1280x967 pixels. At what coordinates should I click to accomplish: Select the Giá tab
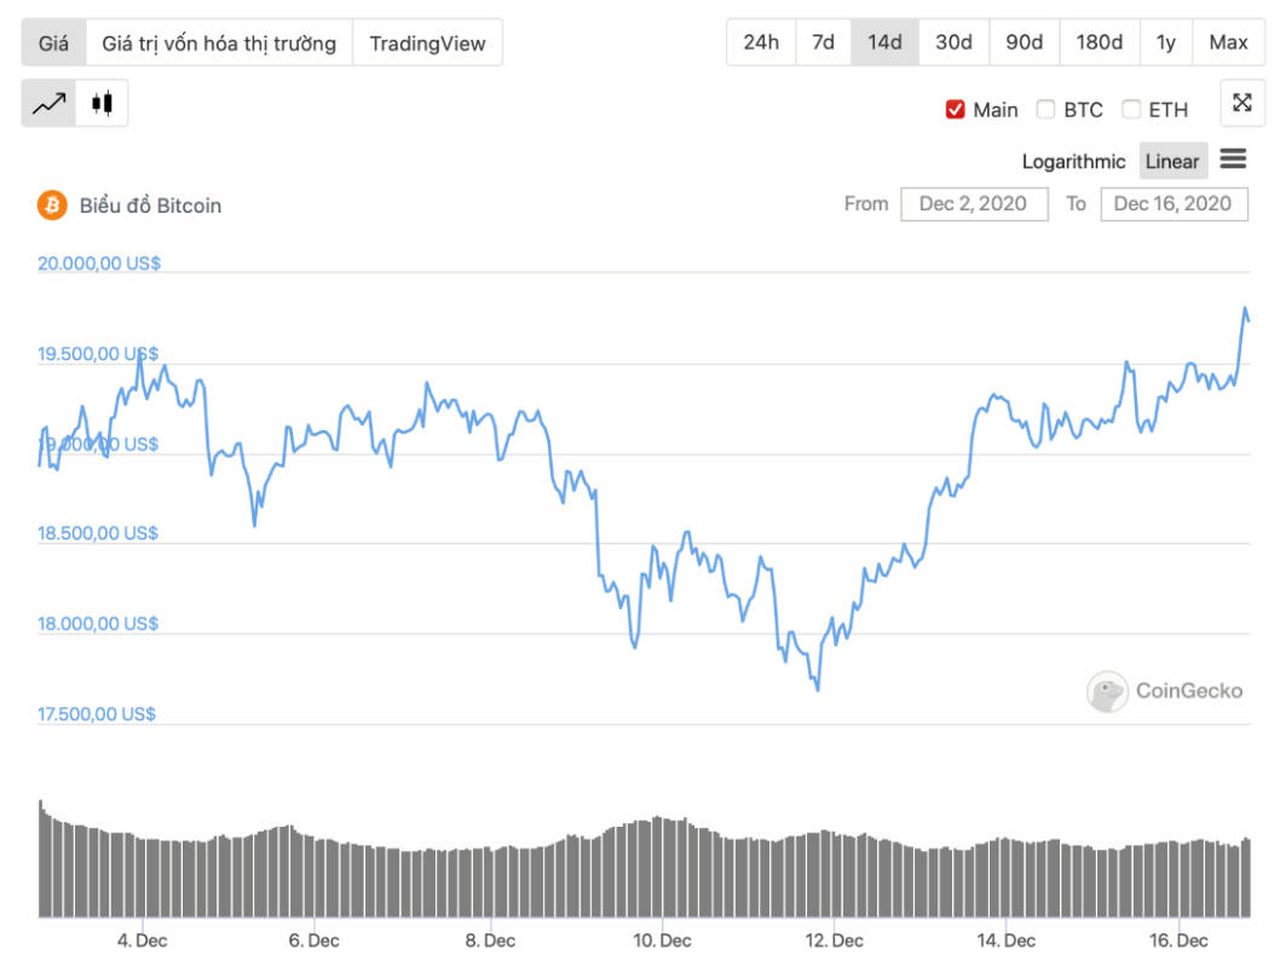click(x=54, y=43)
